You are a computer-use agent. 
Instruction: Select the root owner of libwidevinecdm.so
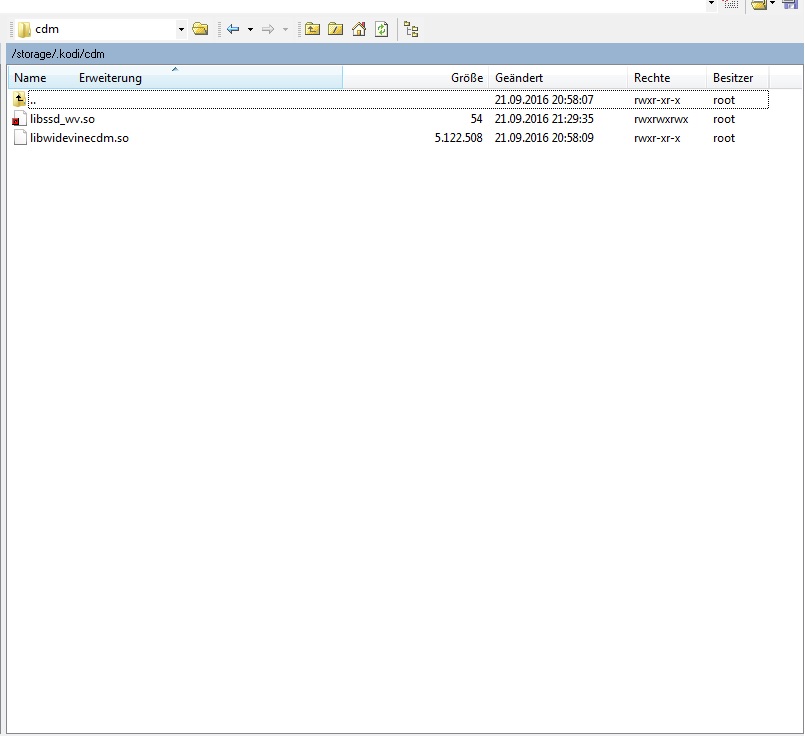click(724, 139)
